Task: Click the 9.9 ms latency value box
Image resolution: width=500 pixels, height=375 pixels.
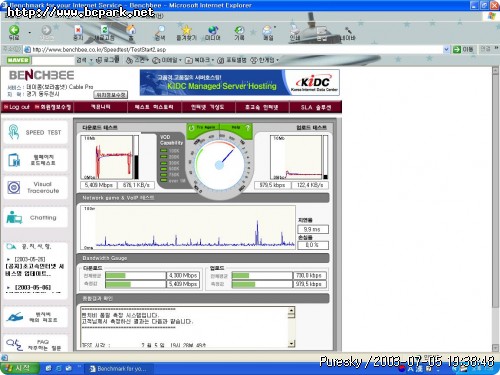Action: pos(313,229)
